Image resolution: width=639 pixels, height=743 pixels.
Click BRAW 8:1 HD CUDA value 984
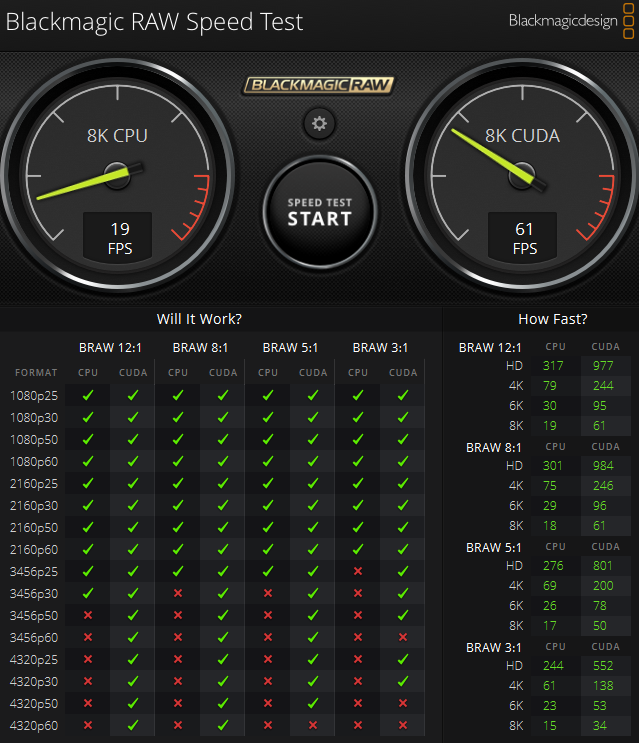pos(603,466)
